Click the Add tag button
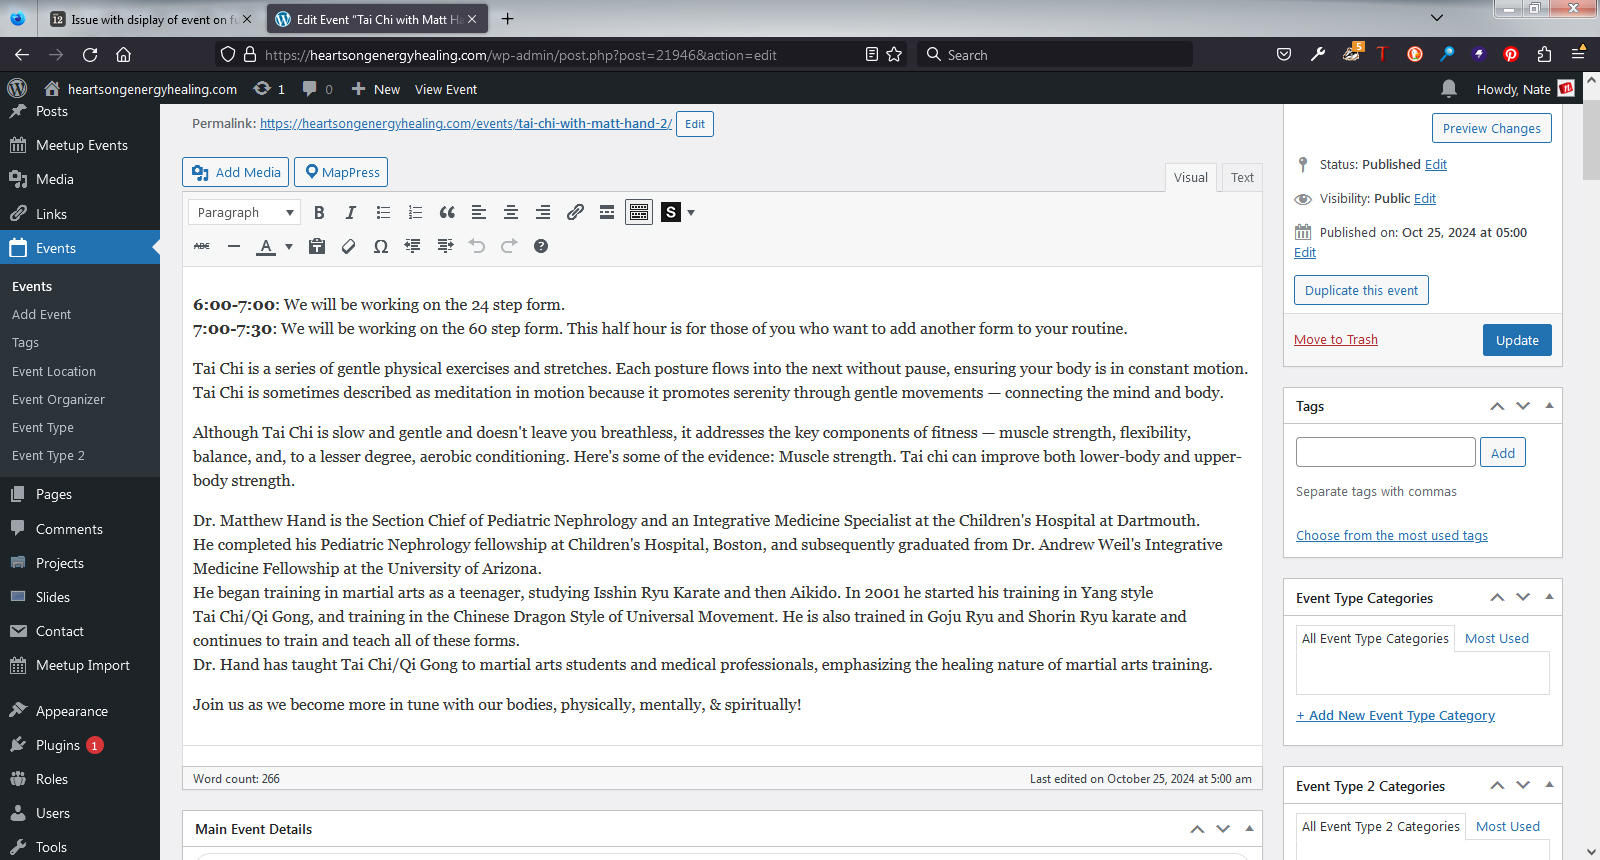The height and width of the screenshot is (860, 1600). click(x=1503, y=452)
